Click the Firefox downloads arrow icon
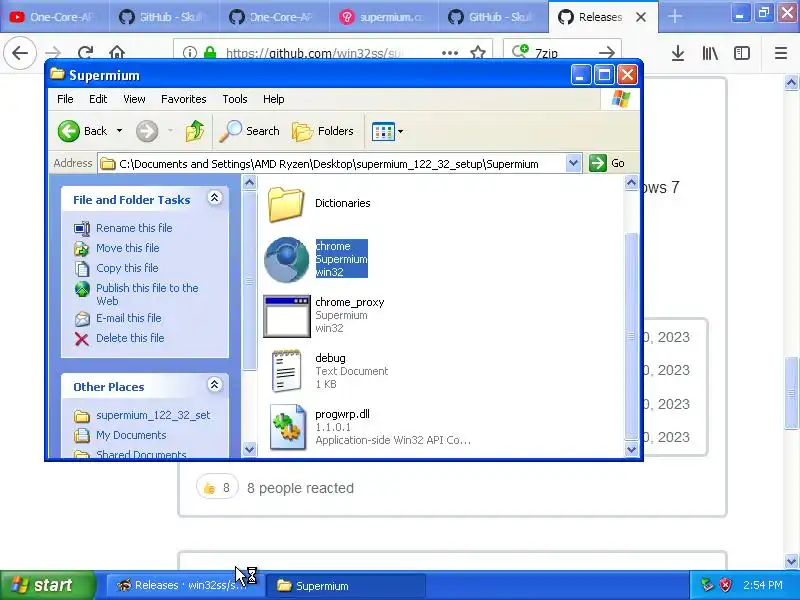 [x=678, y=53]
